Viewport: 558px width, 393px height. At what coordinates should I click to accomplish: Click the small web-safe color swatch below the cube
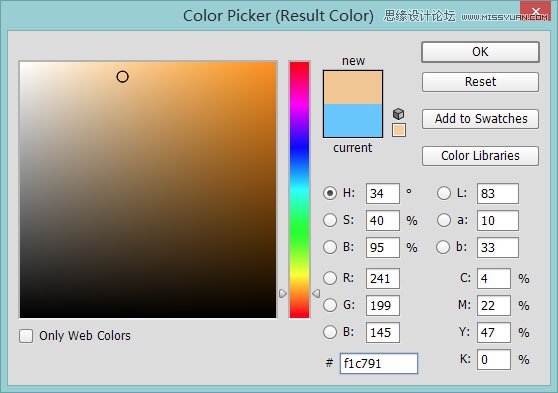click(399, 130)
